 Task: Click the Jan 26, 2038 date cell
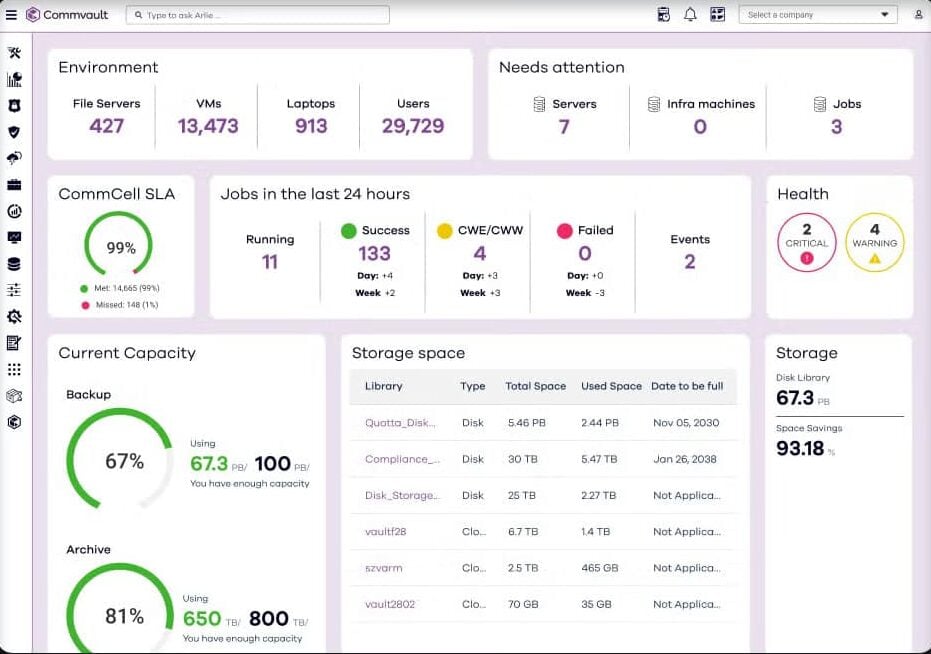pos(685,459)
